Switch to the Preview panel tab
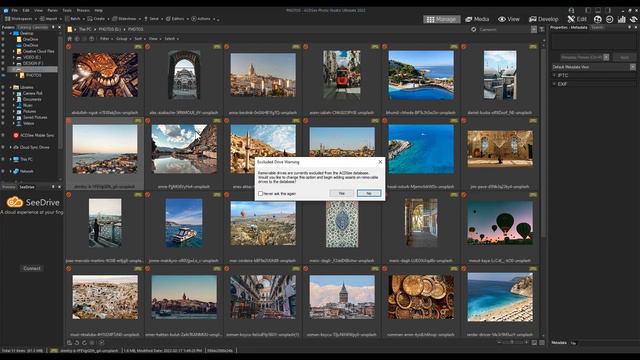The height and width of the screenshot is (360, 640). pos(9,187)
